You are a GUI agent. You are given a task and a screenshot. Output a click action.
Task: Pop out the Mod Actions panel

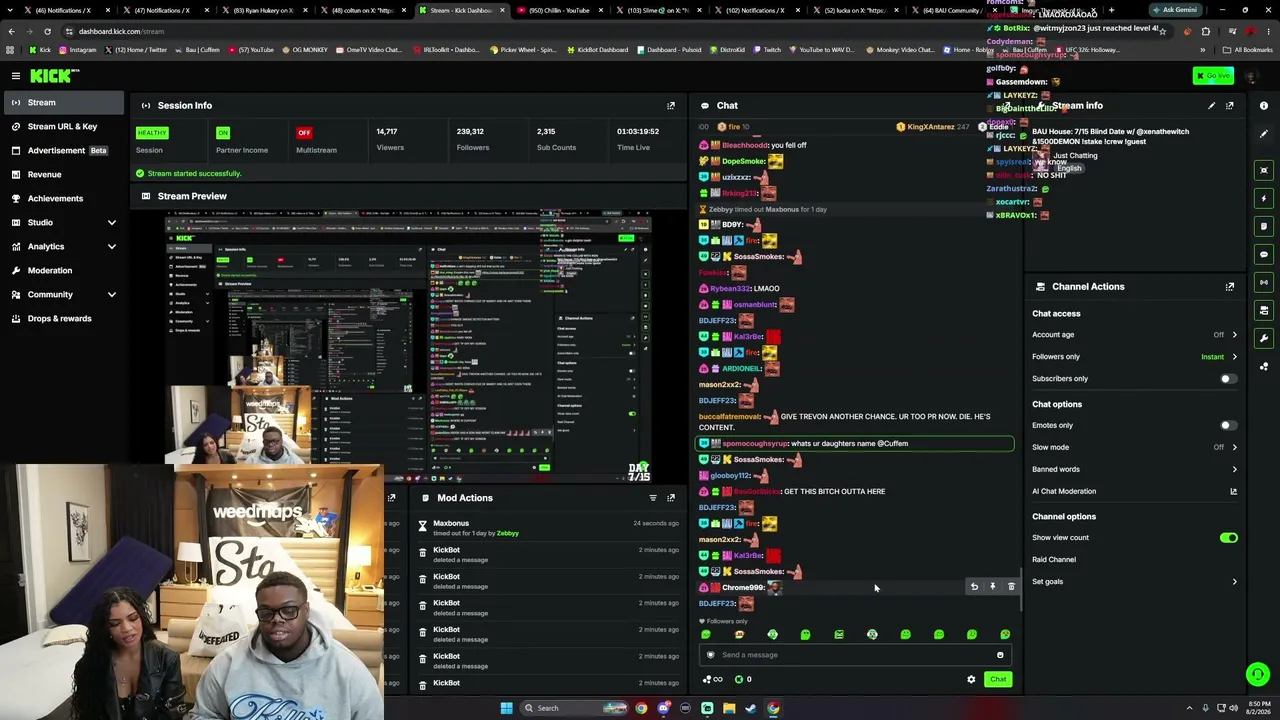click(671, 497)
